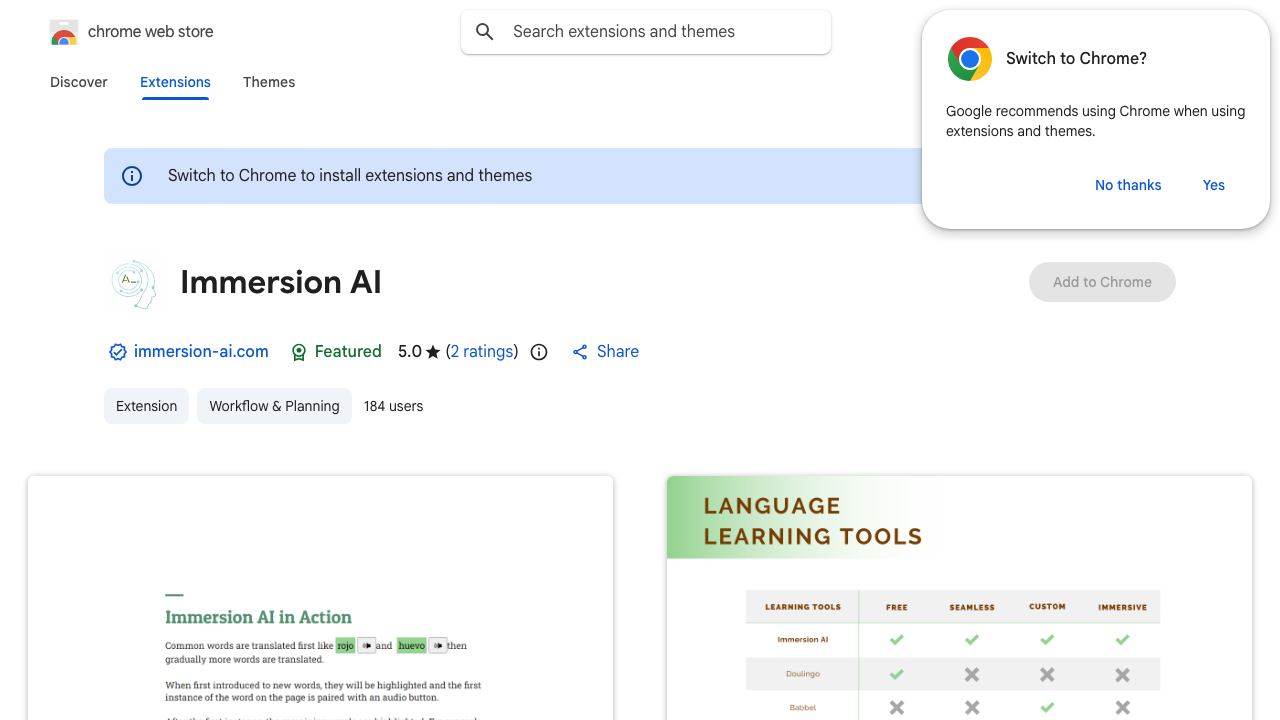Switch to the Themes tab
The image size is (1280, 720).
click(269, 82)
